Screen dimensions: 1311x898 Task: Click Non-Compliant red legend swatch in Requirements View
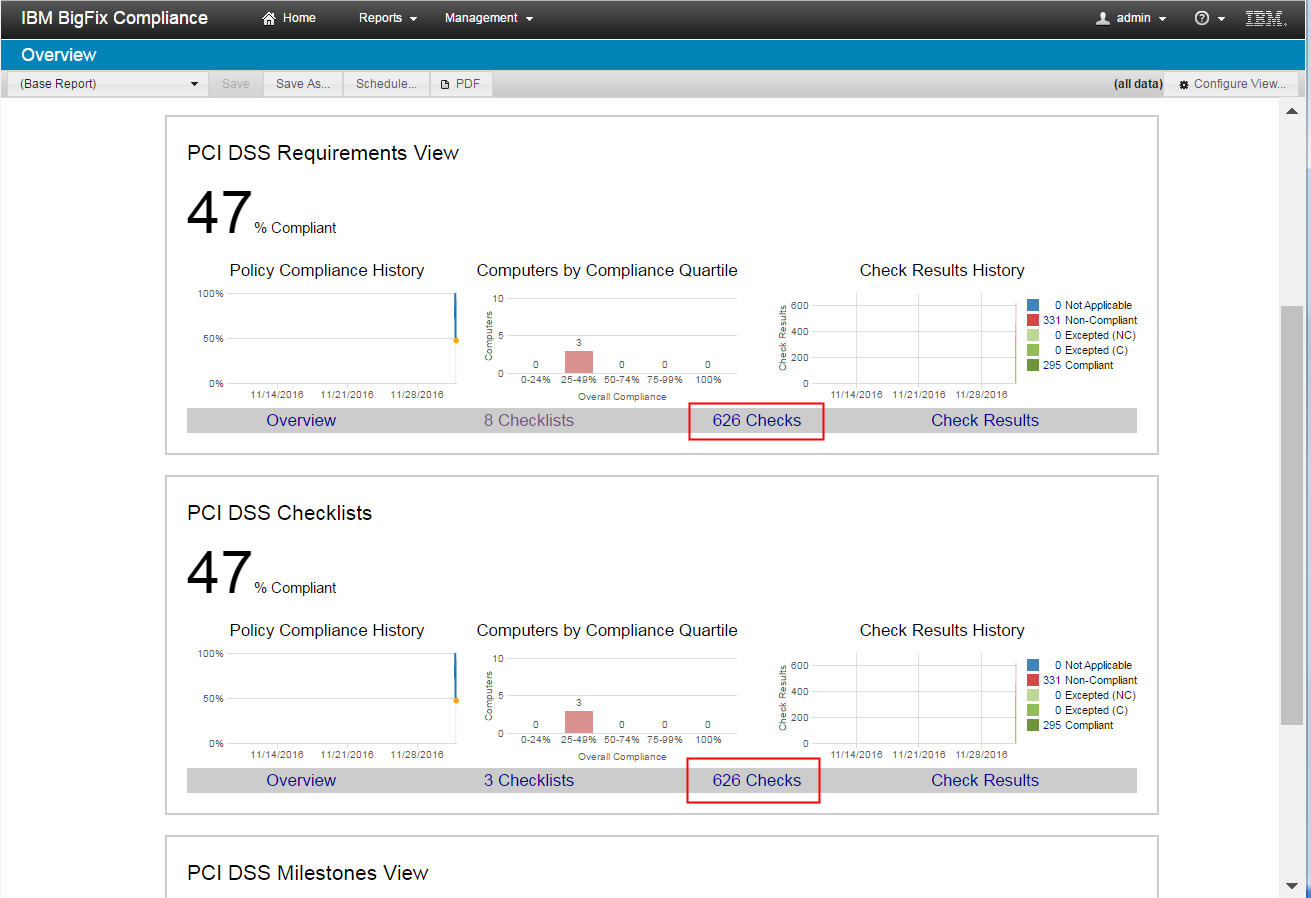point(1033,320)
